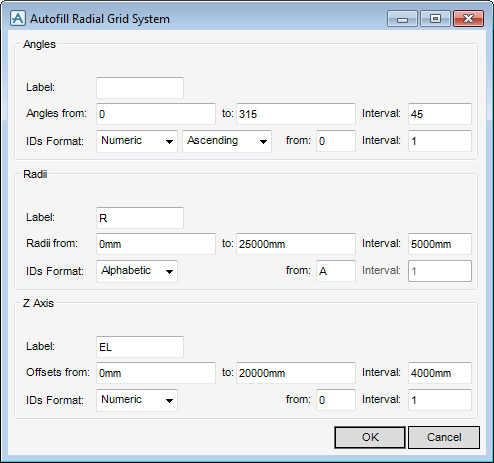Click the Radii to field with 25000mm
This screenshot has height=463, width=494.
click(x=296, y=244)
